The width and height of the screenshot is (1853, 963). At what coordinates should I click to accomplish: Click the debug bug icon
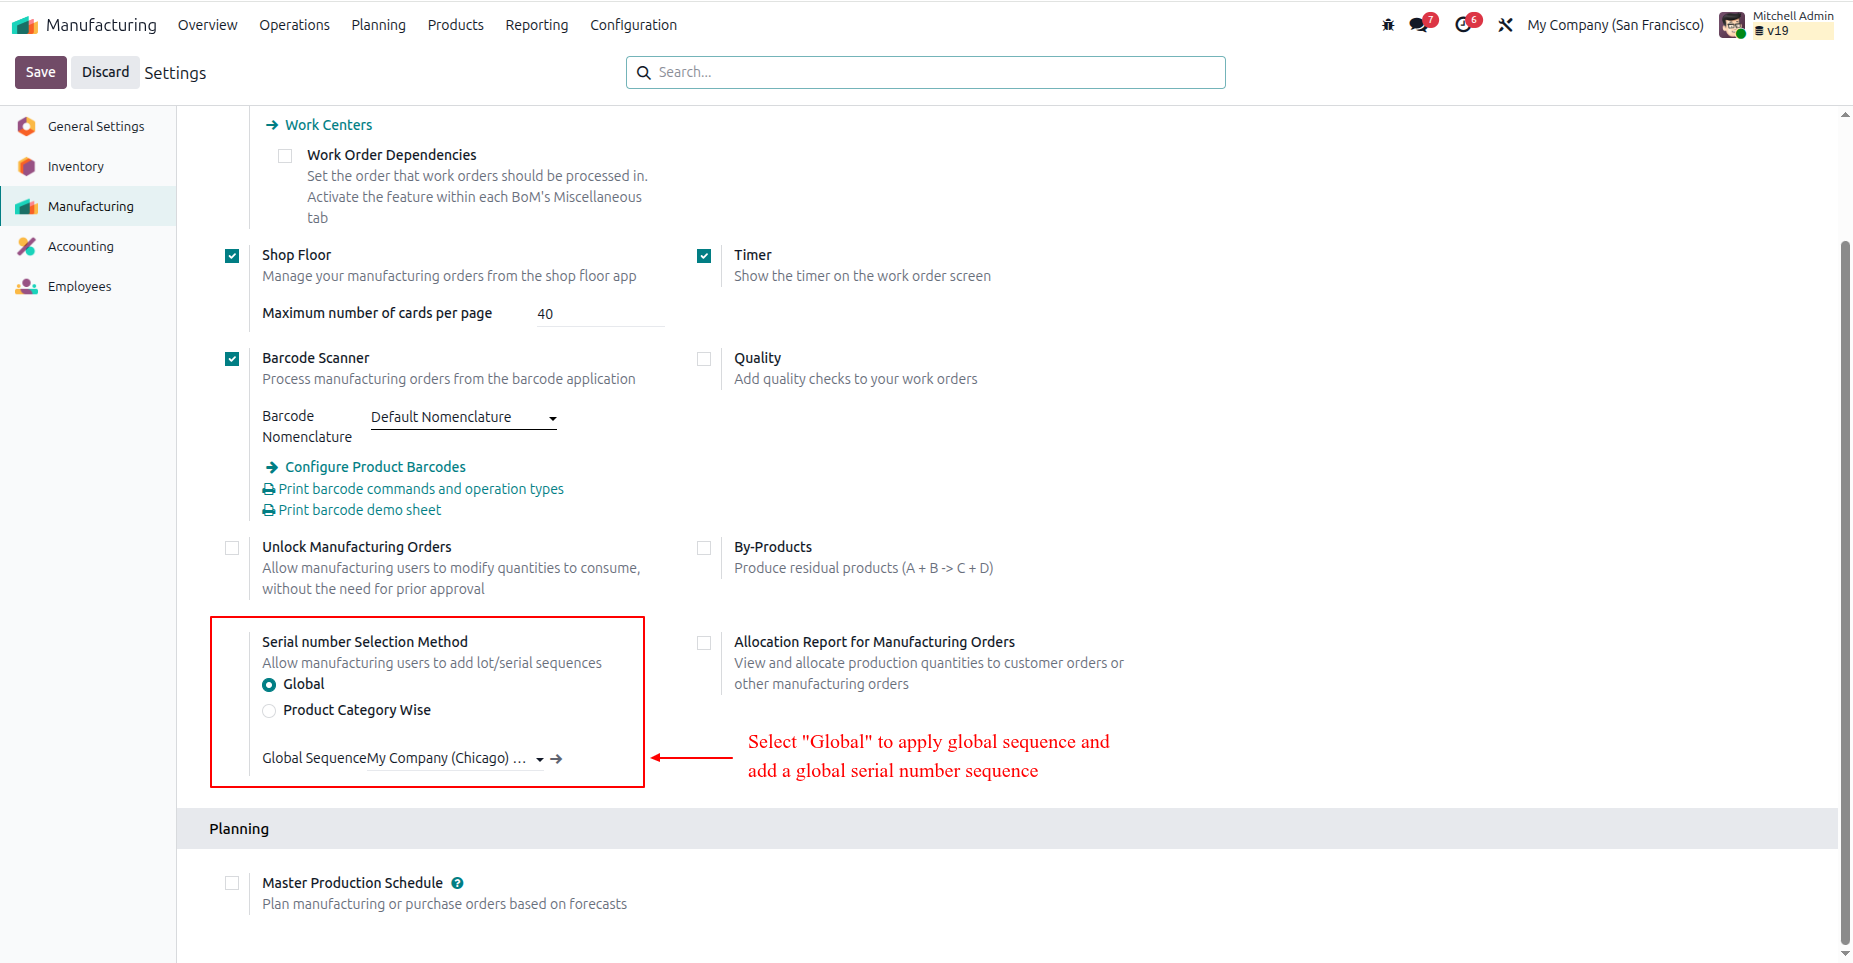1388,25
